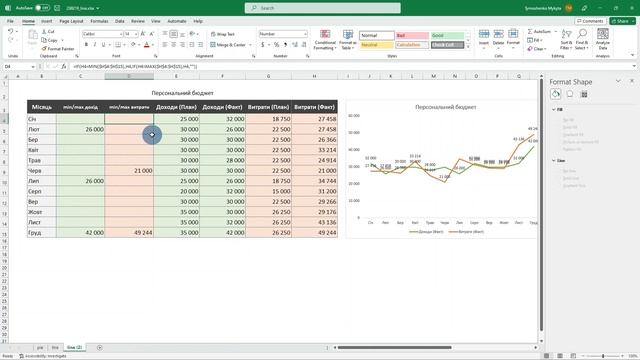Screen dimensions: 640x360
Task: Click the Comments button
Action: (591, 21)
